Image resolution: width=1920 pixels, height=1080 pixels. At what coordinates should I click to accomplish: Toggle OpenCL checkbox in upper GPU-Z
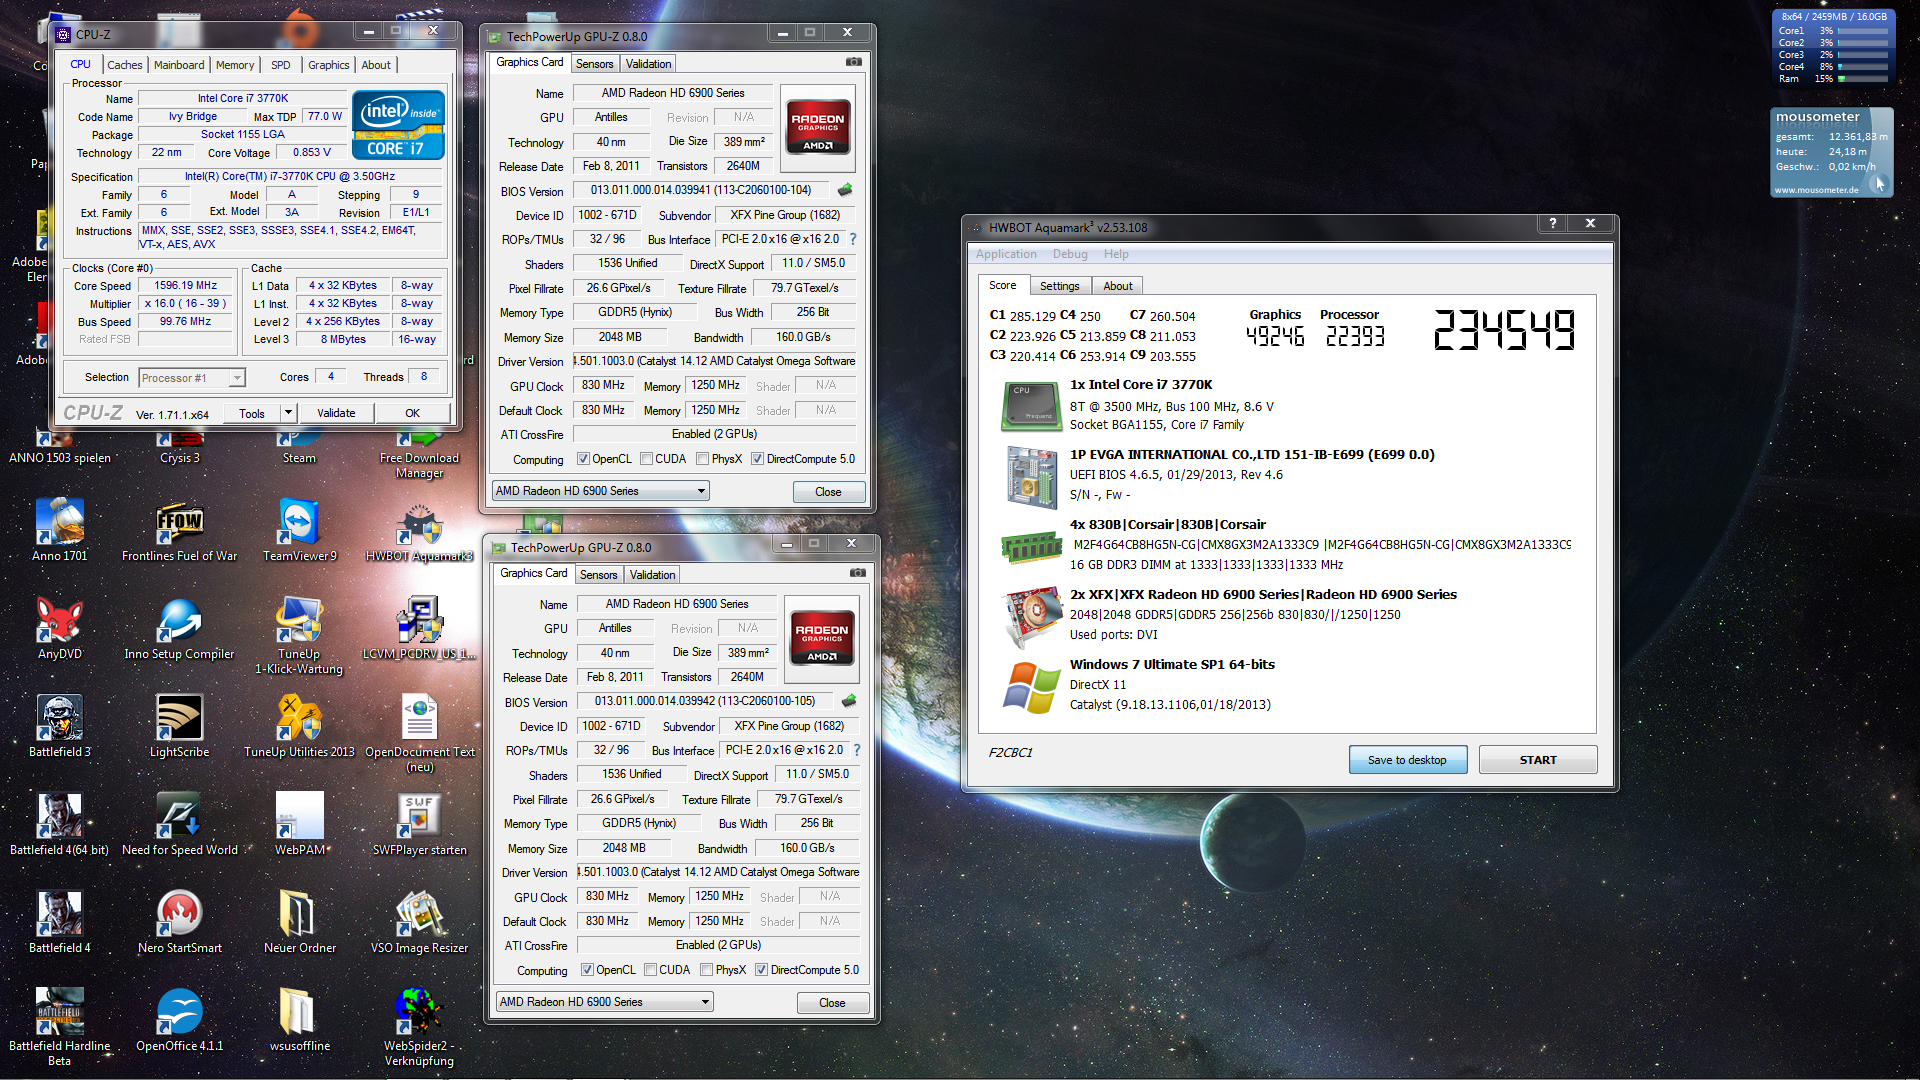pyautogui.click(x=583, y=459)
